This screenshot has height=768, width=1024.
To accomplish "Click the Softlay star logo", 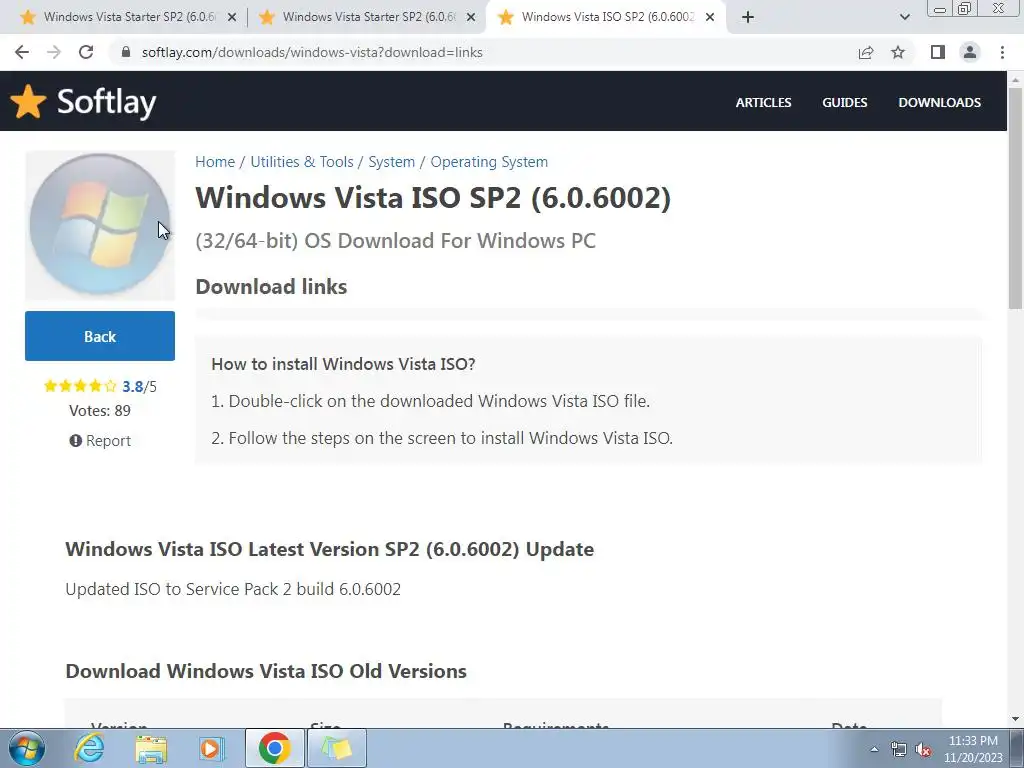I will pos(28,102).
